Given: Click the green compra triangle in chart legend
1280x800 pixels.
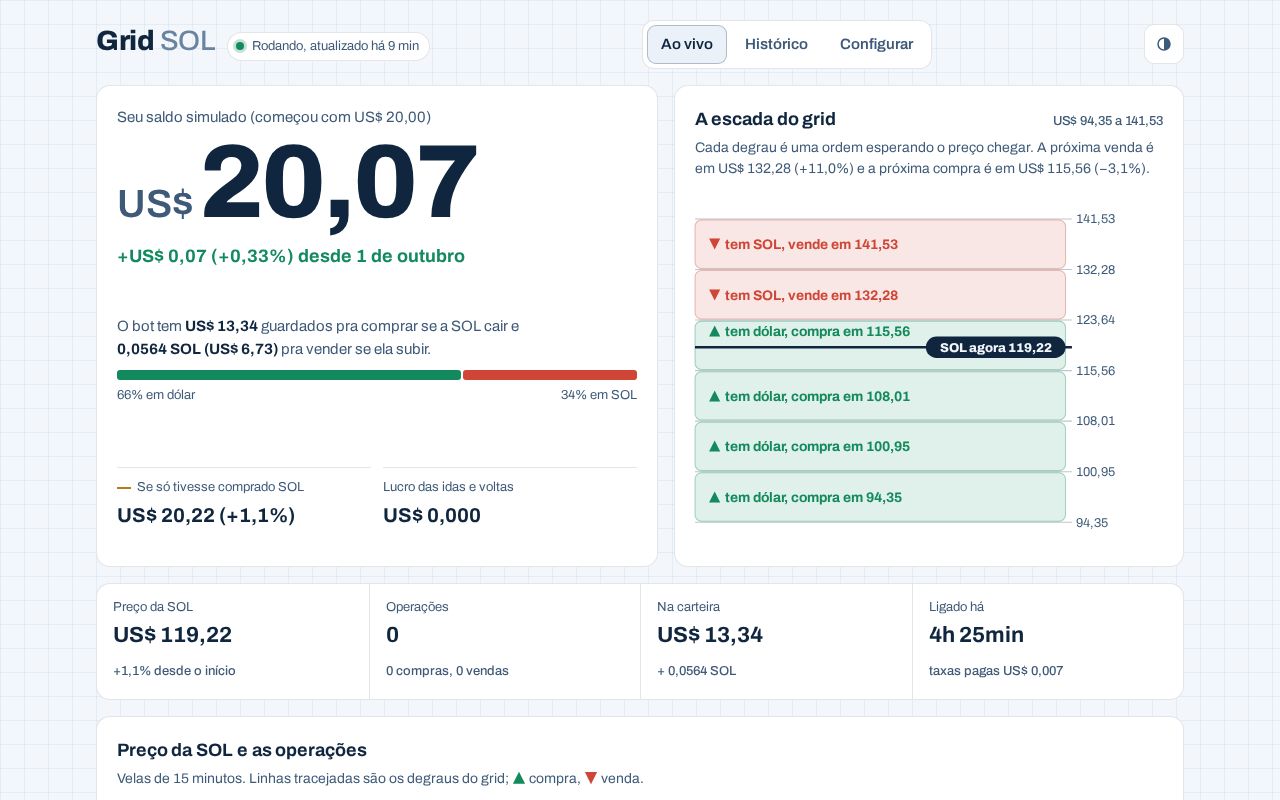Looking at the screenshot, I should tap(519, 778).
